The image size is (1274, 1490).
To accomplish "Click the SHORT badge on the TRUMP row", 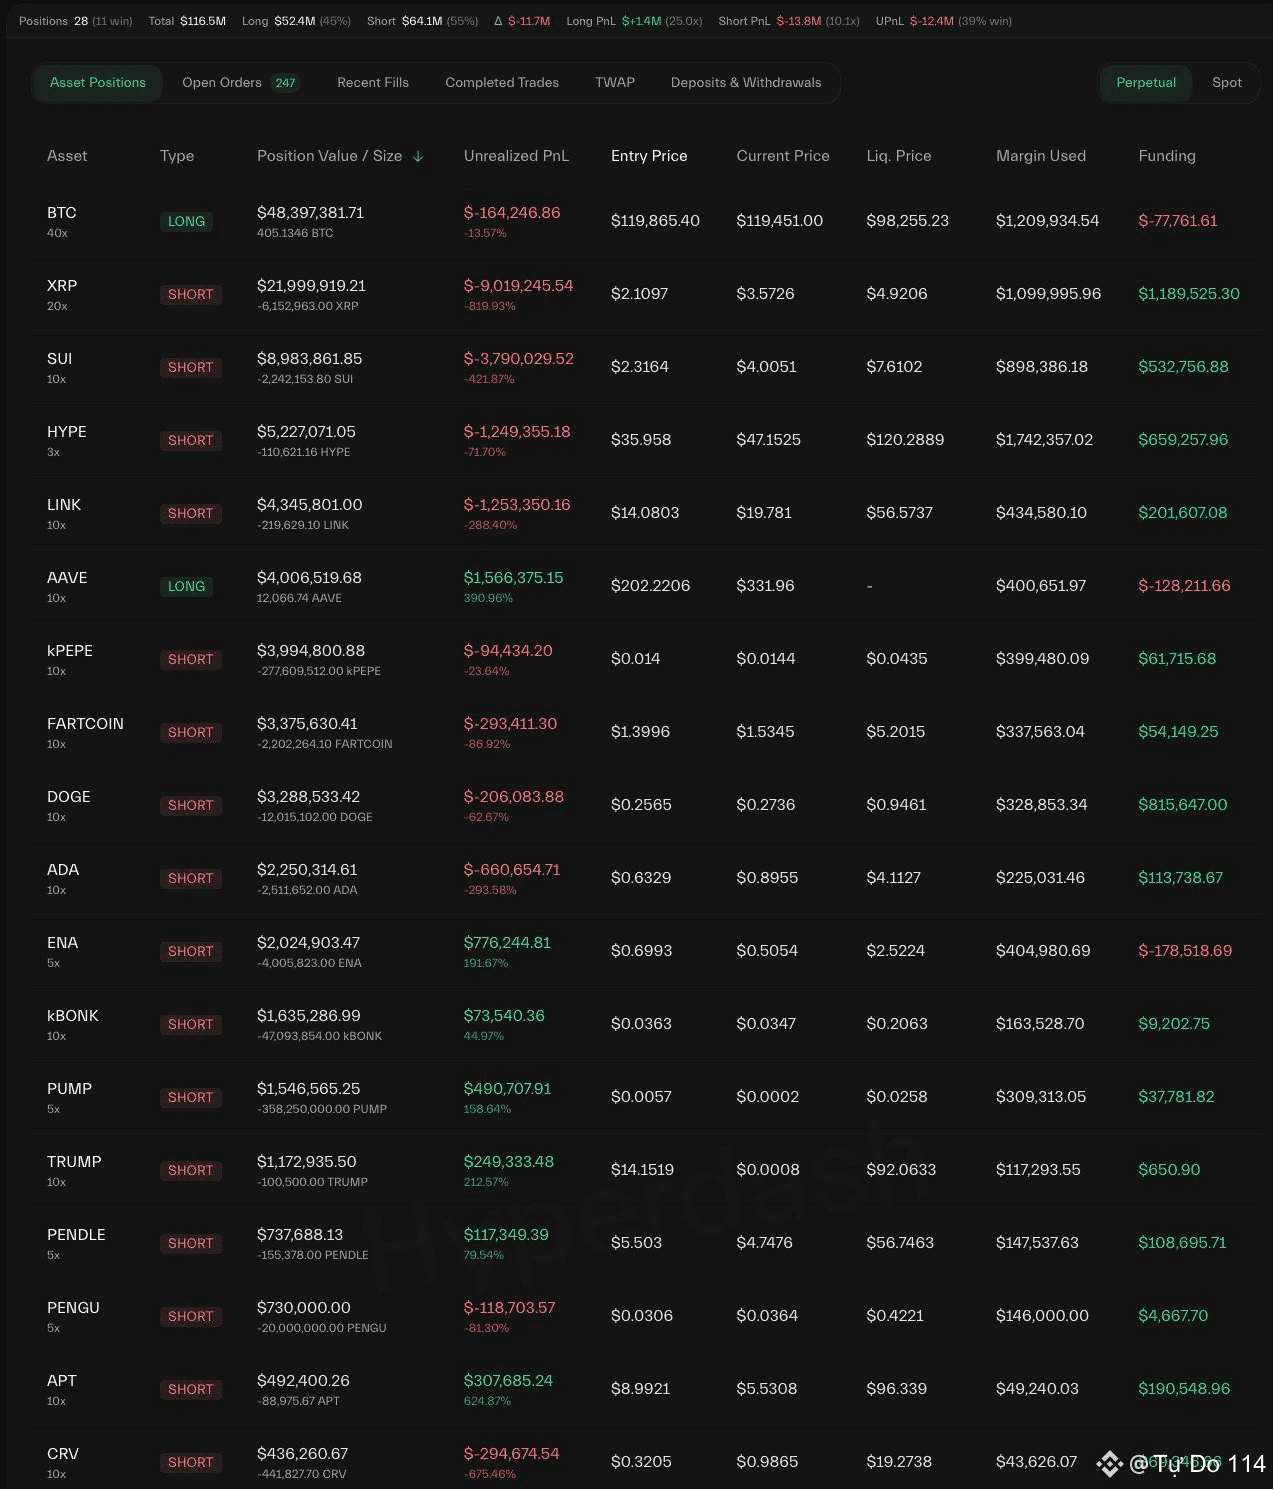I will 190,1171.
